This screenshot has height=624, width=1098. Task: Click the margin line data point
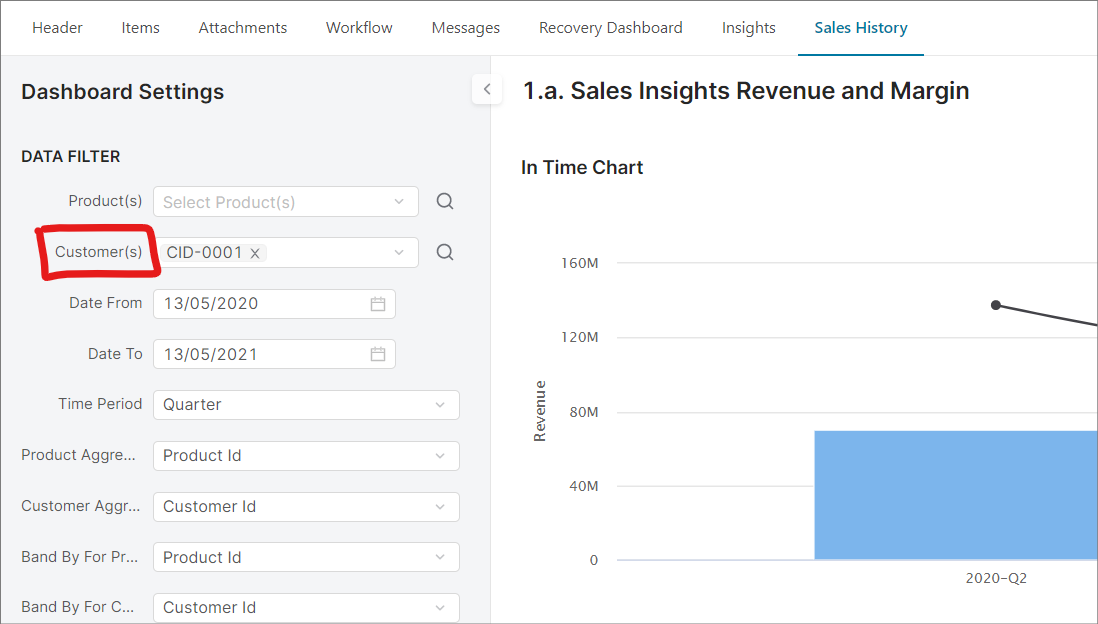pyautogui.click(x=996, y=305)
